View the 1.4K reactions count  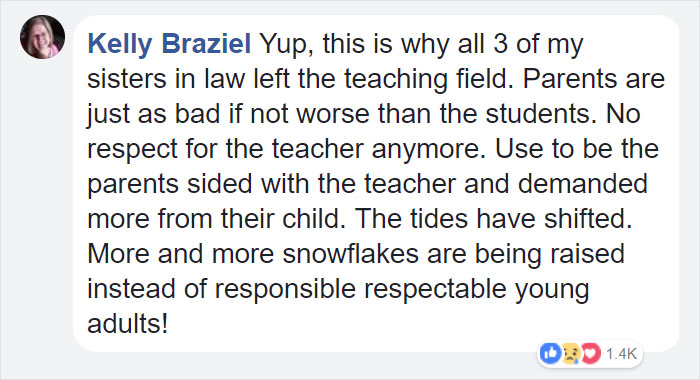coord(621,354)
